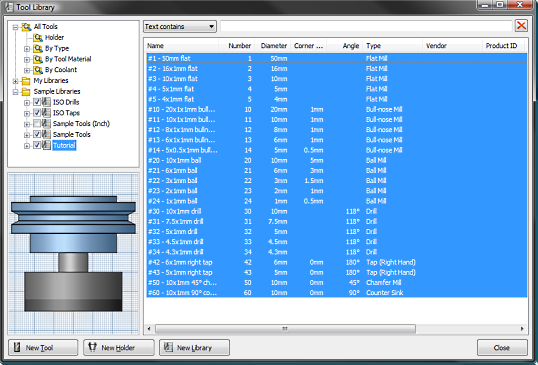Sort by the Name column header
This screenshot has height=365, width=538.
(x=182, y=46)
